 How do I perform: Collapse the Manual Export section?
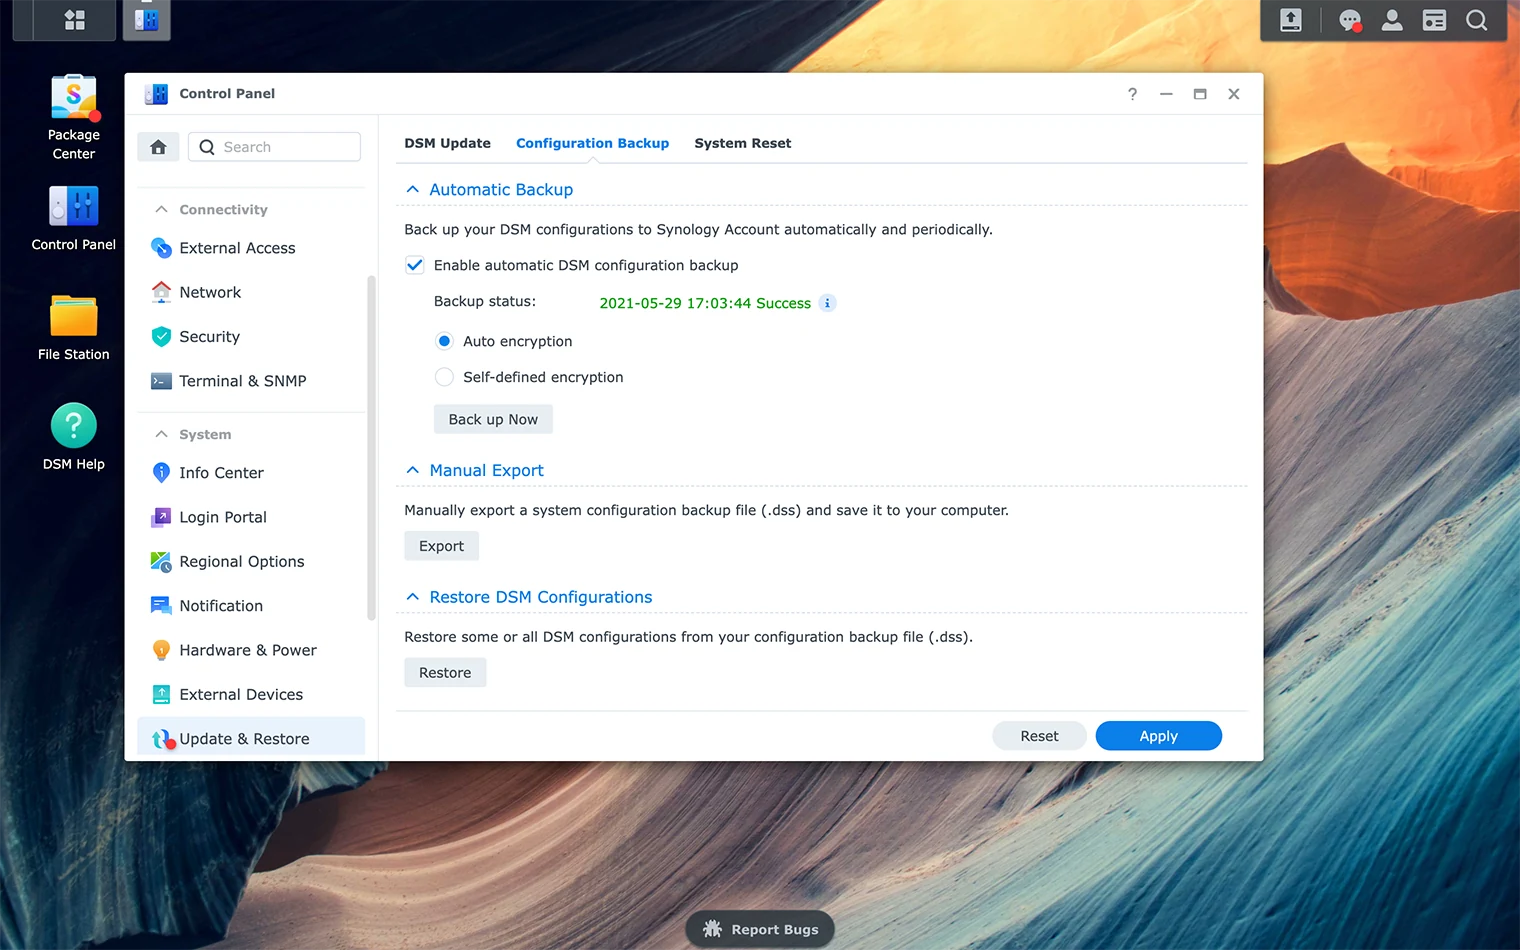(412, 470)
